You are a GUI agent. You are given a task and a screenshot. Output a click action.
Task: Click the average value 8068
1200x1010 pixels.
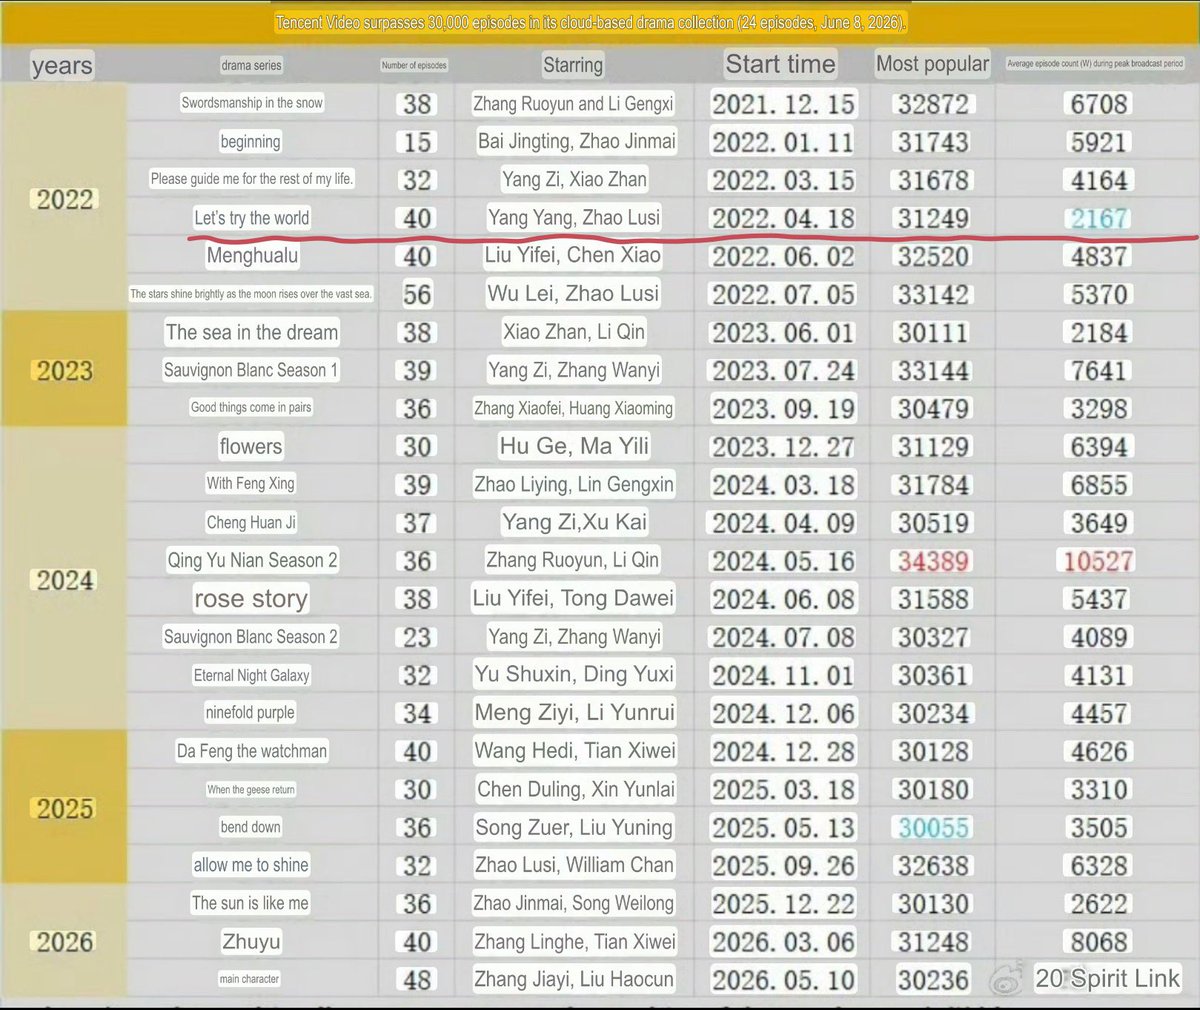tap(1099, 941)
